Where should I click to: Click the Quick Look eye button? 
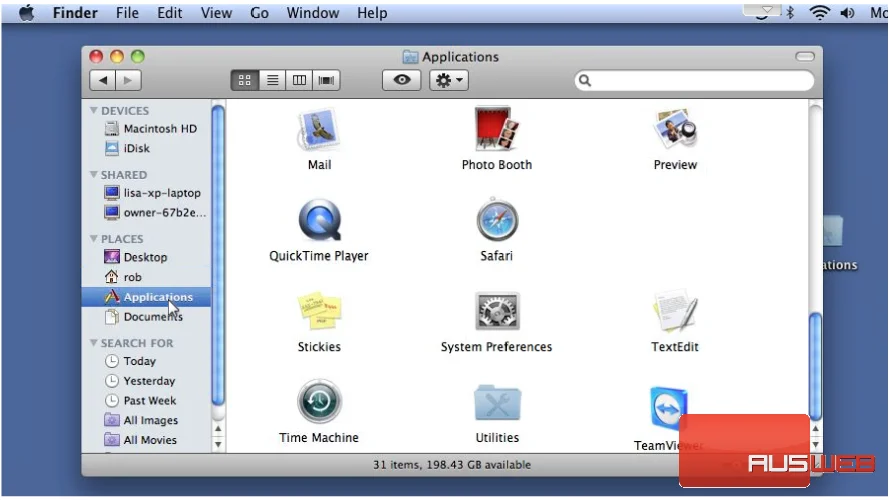point(402,80)
